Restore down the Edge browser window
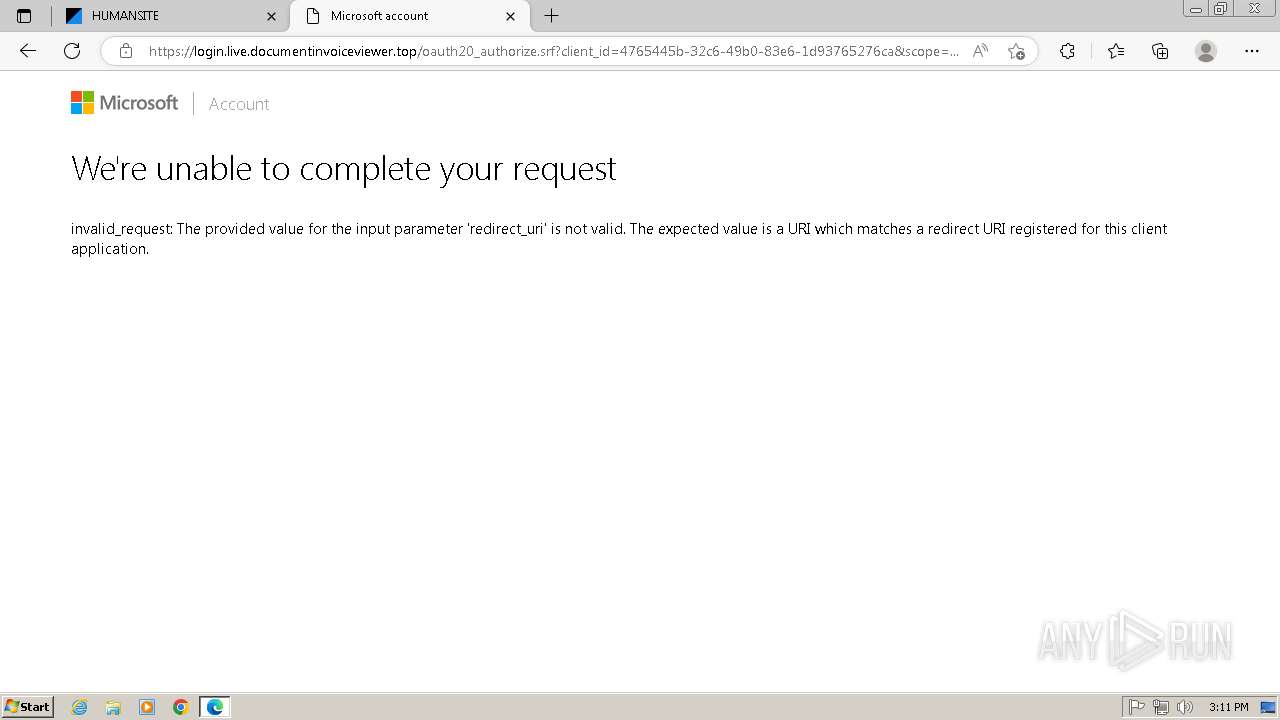The height and width of the screenshot is (720, 1280). 1220,8
